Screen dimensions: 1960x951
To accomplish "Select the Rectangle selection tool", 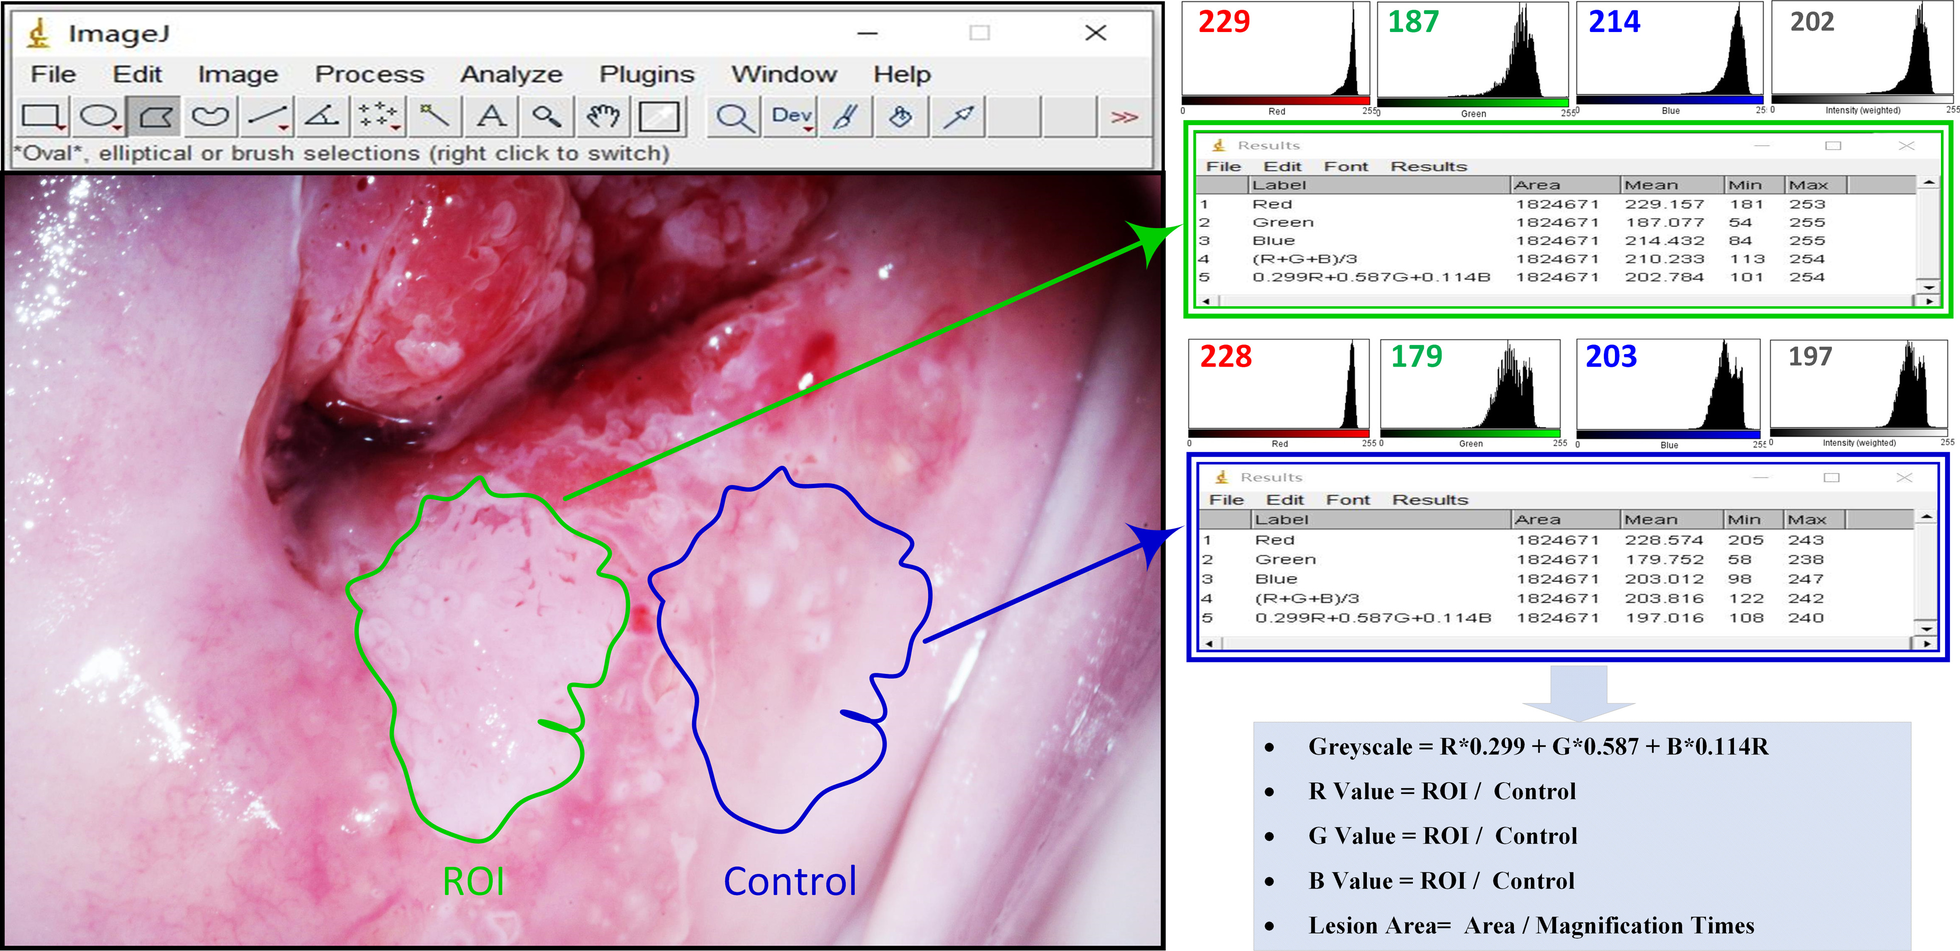I will pyautogui.click(x=43, y=117).
